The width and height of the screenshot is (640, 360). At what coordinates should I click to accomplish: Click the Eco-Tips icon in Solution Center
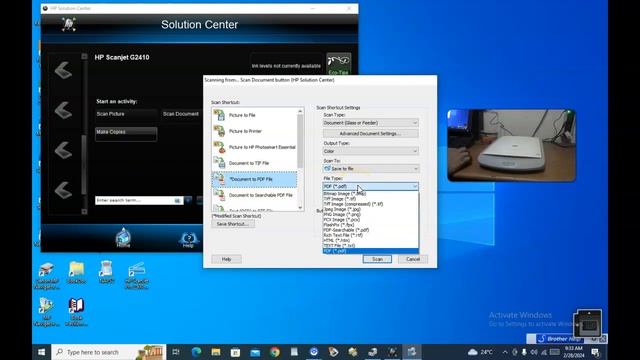coord(338,64)
